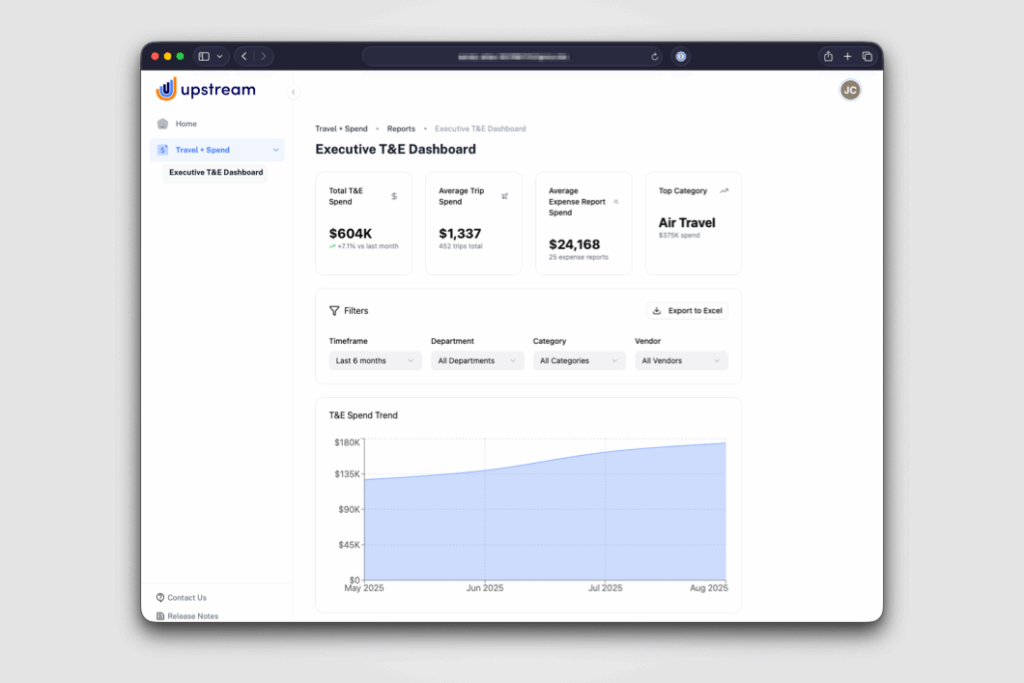Viewport: 1024px width, 683px height.
Task: Reload the page
Action: pos(654,57)
